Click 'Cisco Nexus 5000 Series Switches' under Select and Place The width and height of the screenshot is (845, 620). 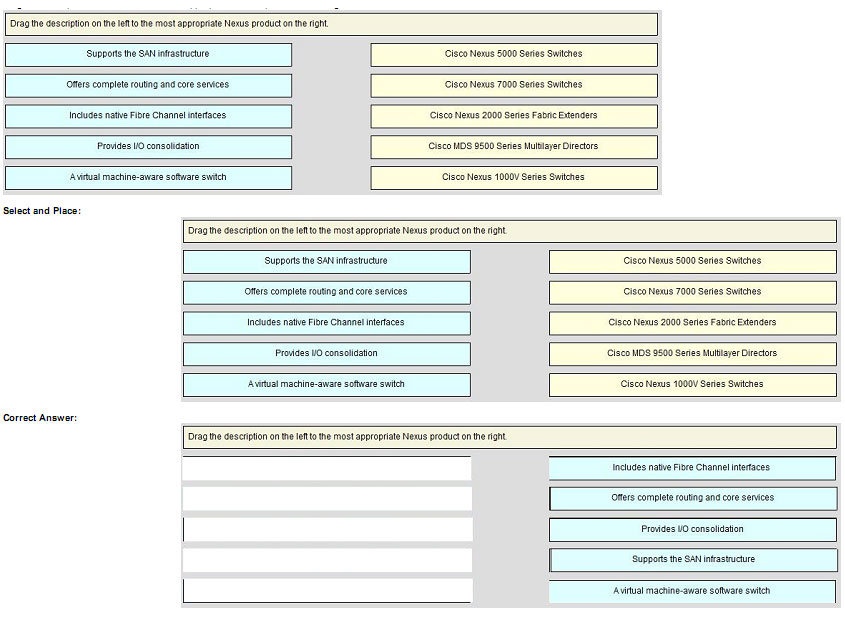pyautogui.click(x=692, y=261)
